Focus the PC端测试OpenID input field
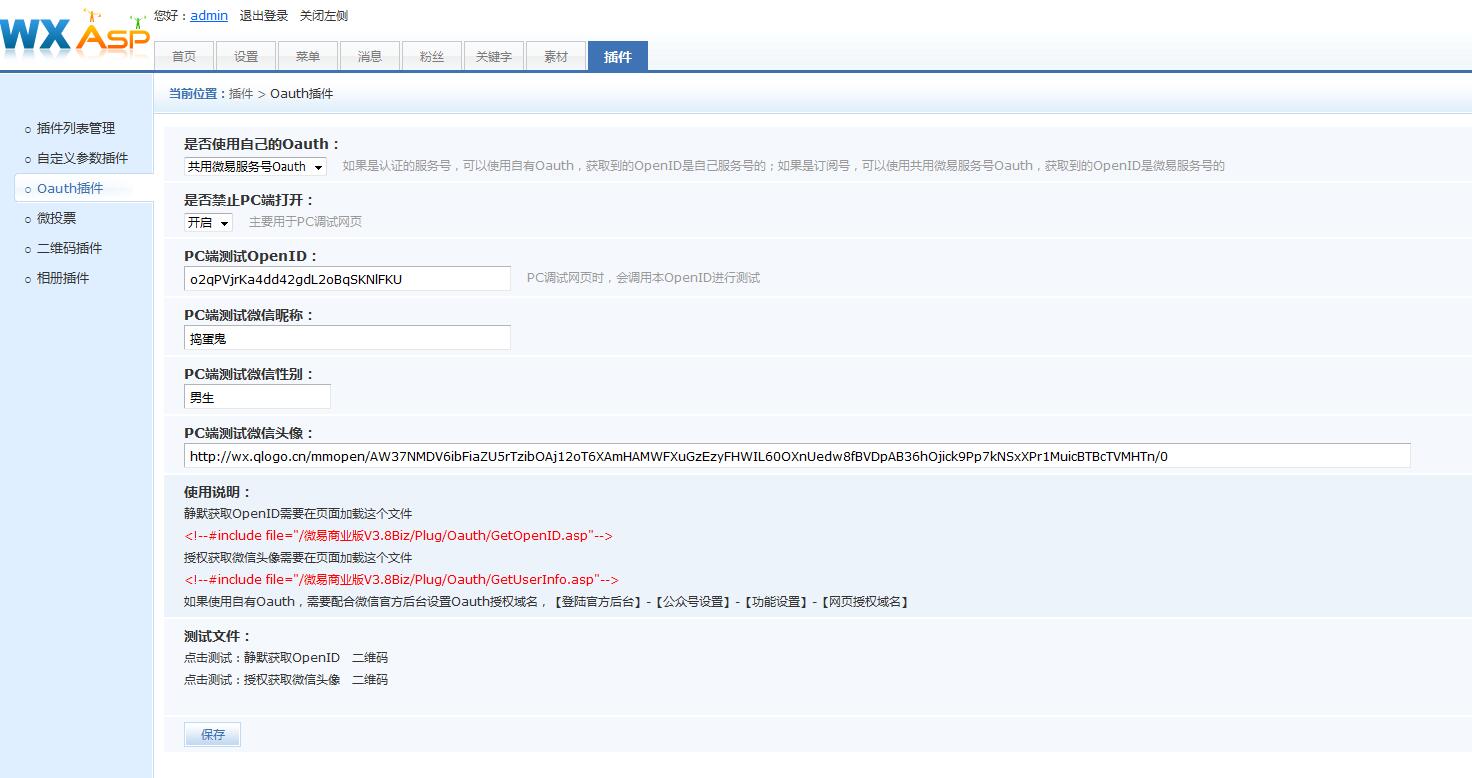Screen dimensions: 1472x778 (x=347, y=279)
